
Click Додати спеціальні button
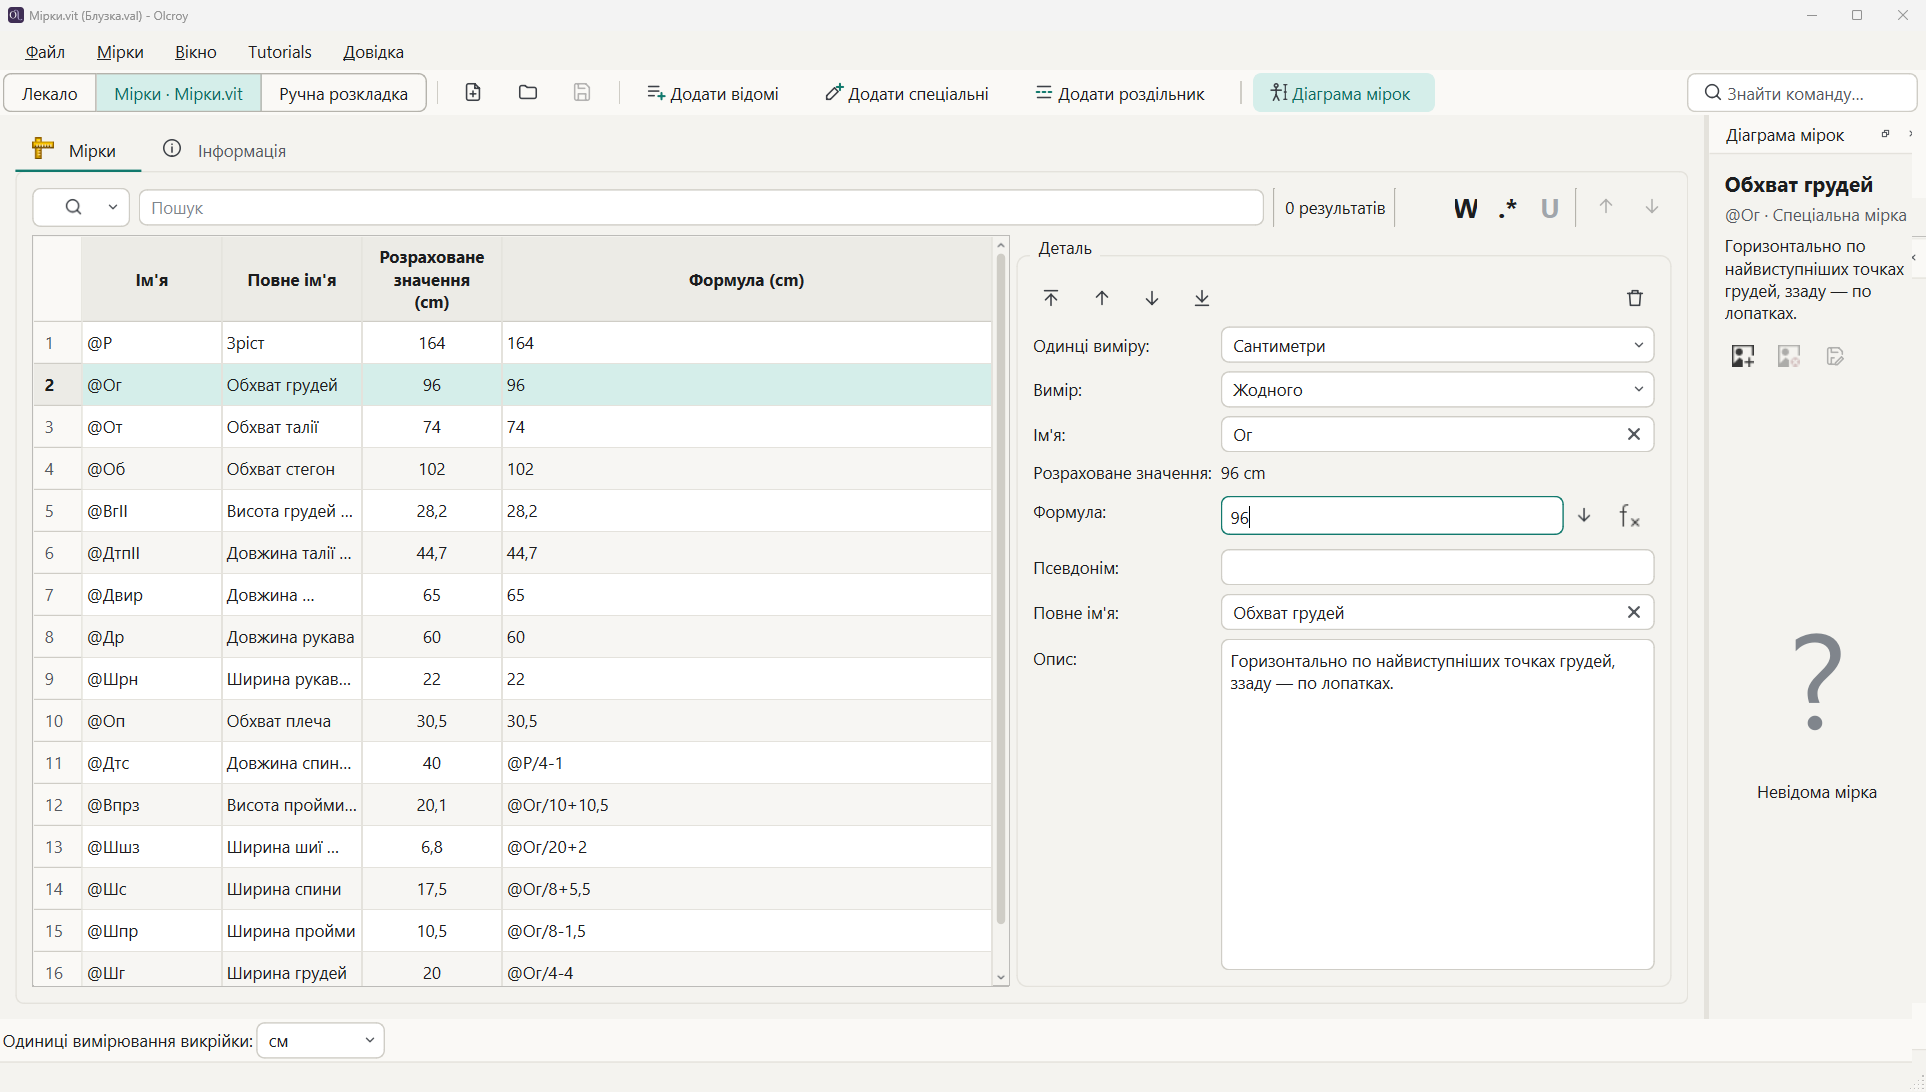[x=906, y=93]
